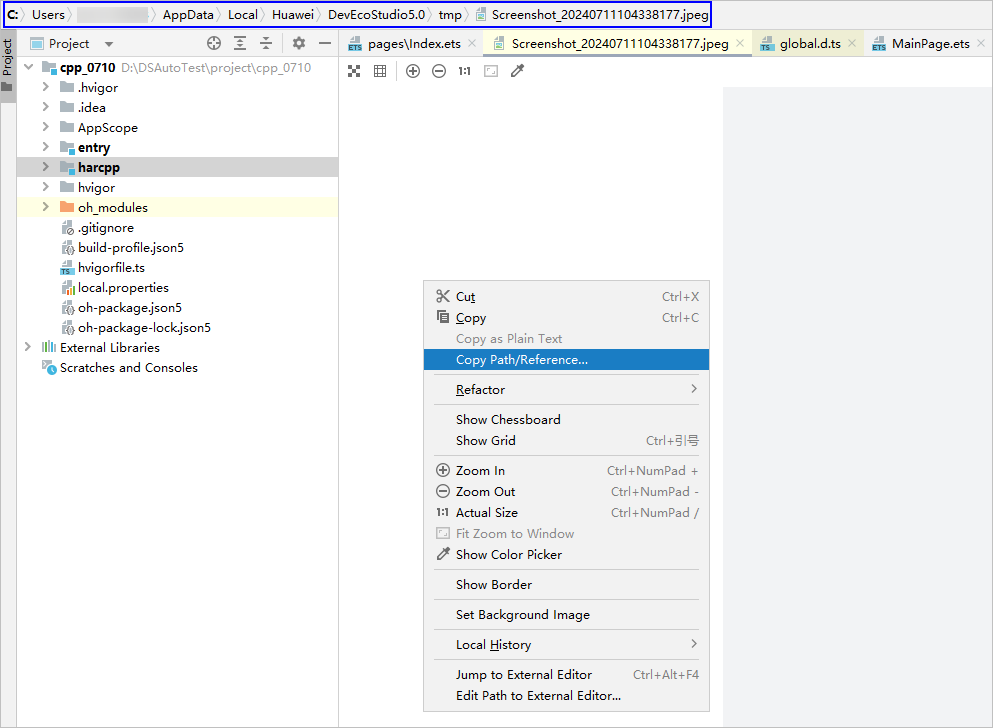This screenshot has height=728, width=993.
Task: Toggle the grid icon in image toolbar
Action: [380, 71]
